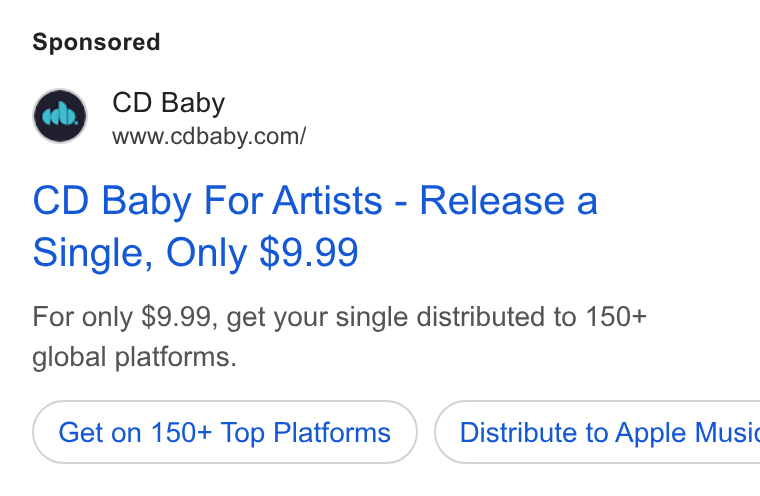This screenshot has height=496, width=760.
Task: Click 'Release a' in the blue headline
Action: click(508, 201)
